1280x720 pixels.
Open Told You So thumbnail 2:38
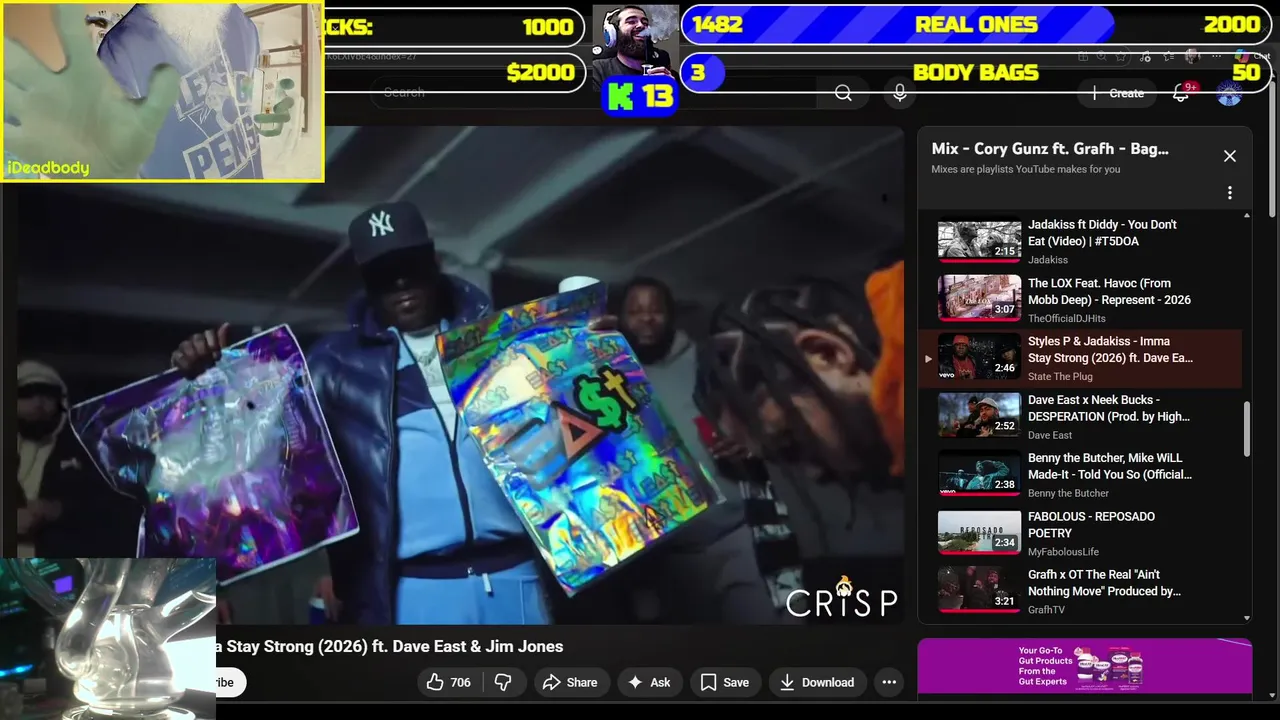point(979,473)
